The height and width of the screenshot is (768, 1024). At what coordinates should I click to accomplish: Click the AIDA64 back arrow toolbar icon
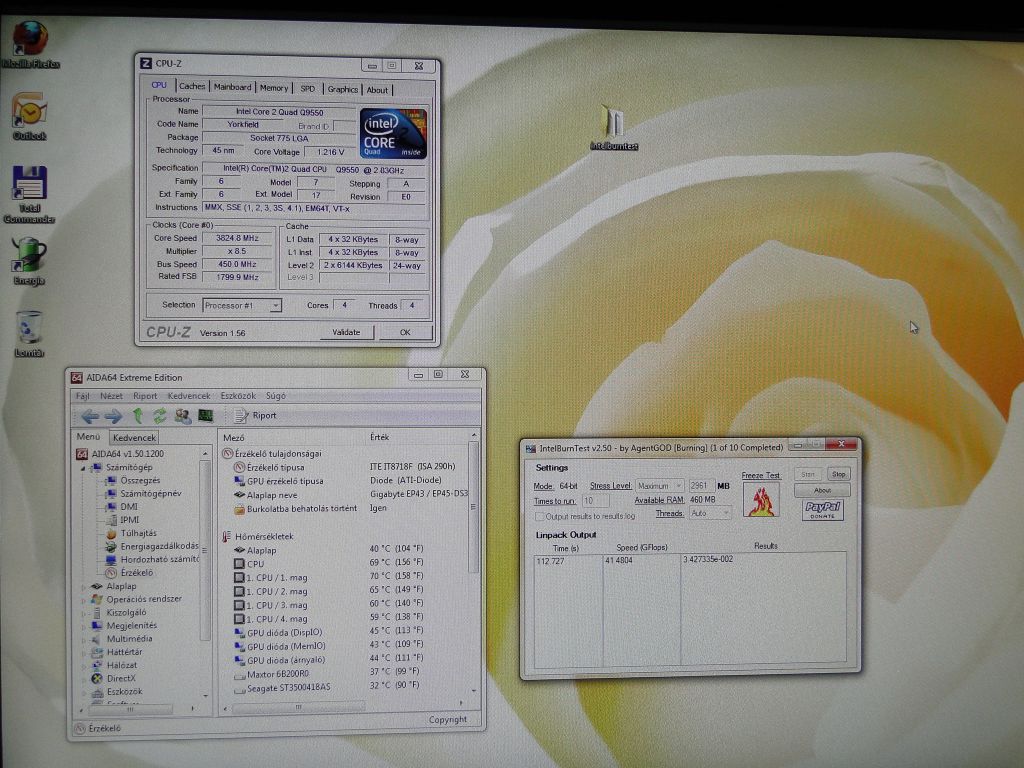[90, 416]
